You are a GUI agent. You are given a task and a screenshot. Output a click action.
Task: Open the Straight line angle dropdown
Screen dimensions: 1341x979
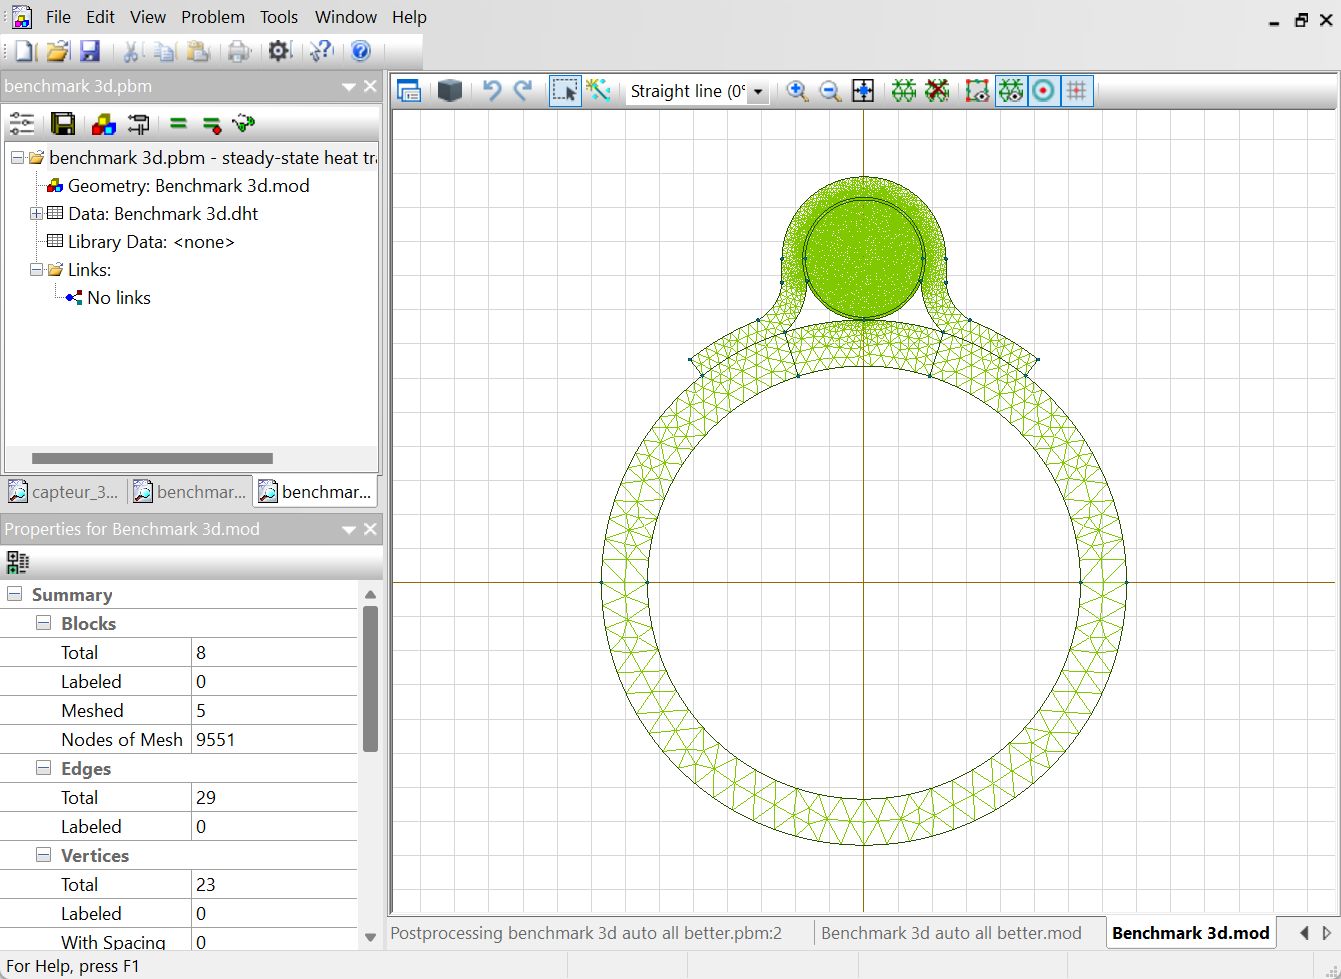coord(758,92)
